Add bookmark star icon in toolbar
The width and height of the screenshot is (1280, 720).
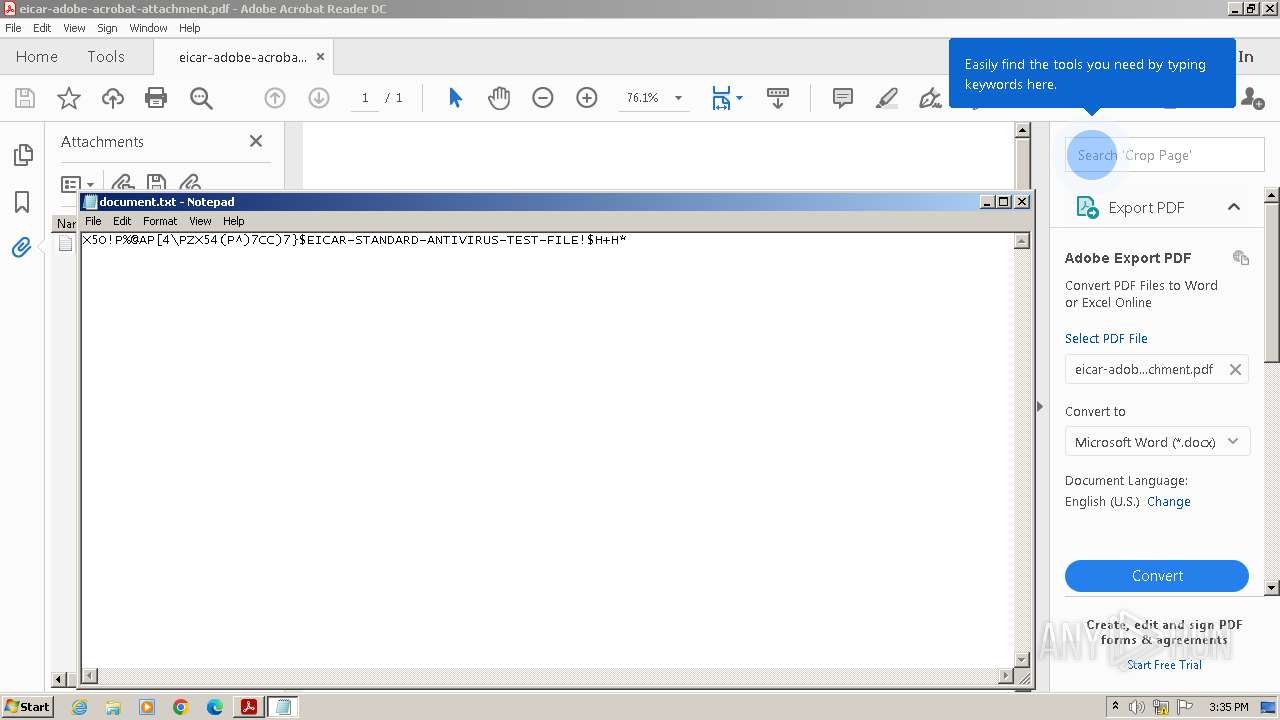(x=69, y=98)
